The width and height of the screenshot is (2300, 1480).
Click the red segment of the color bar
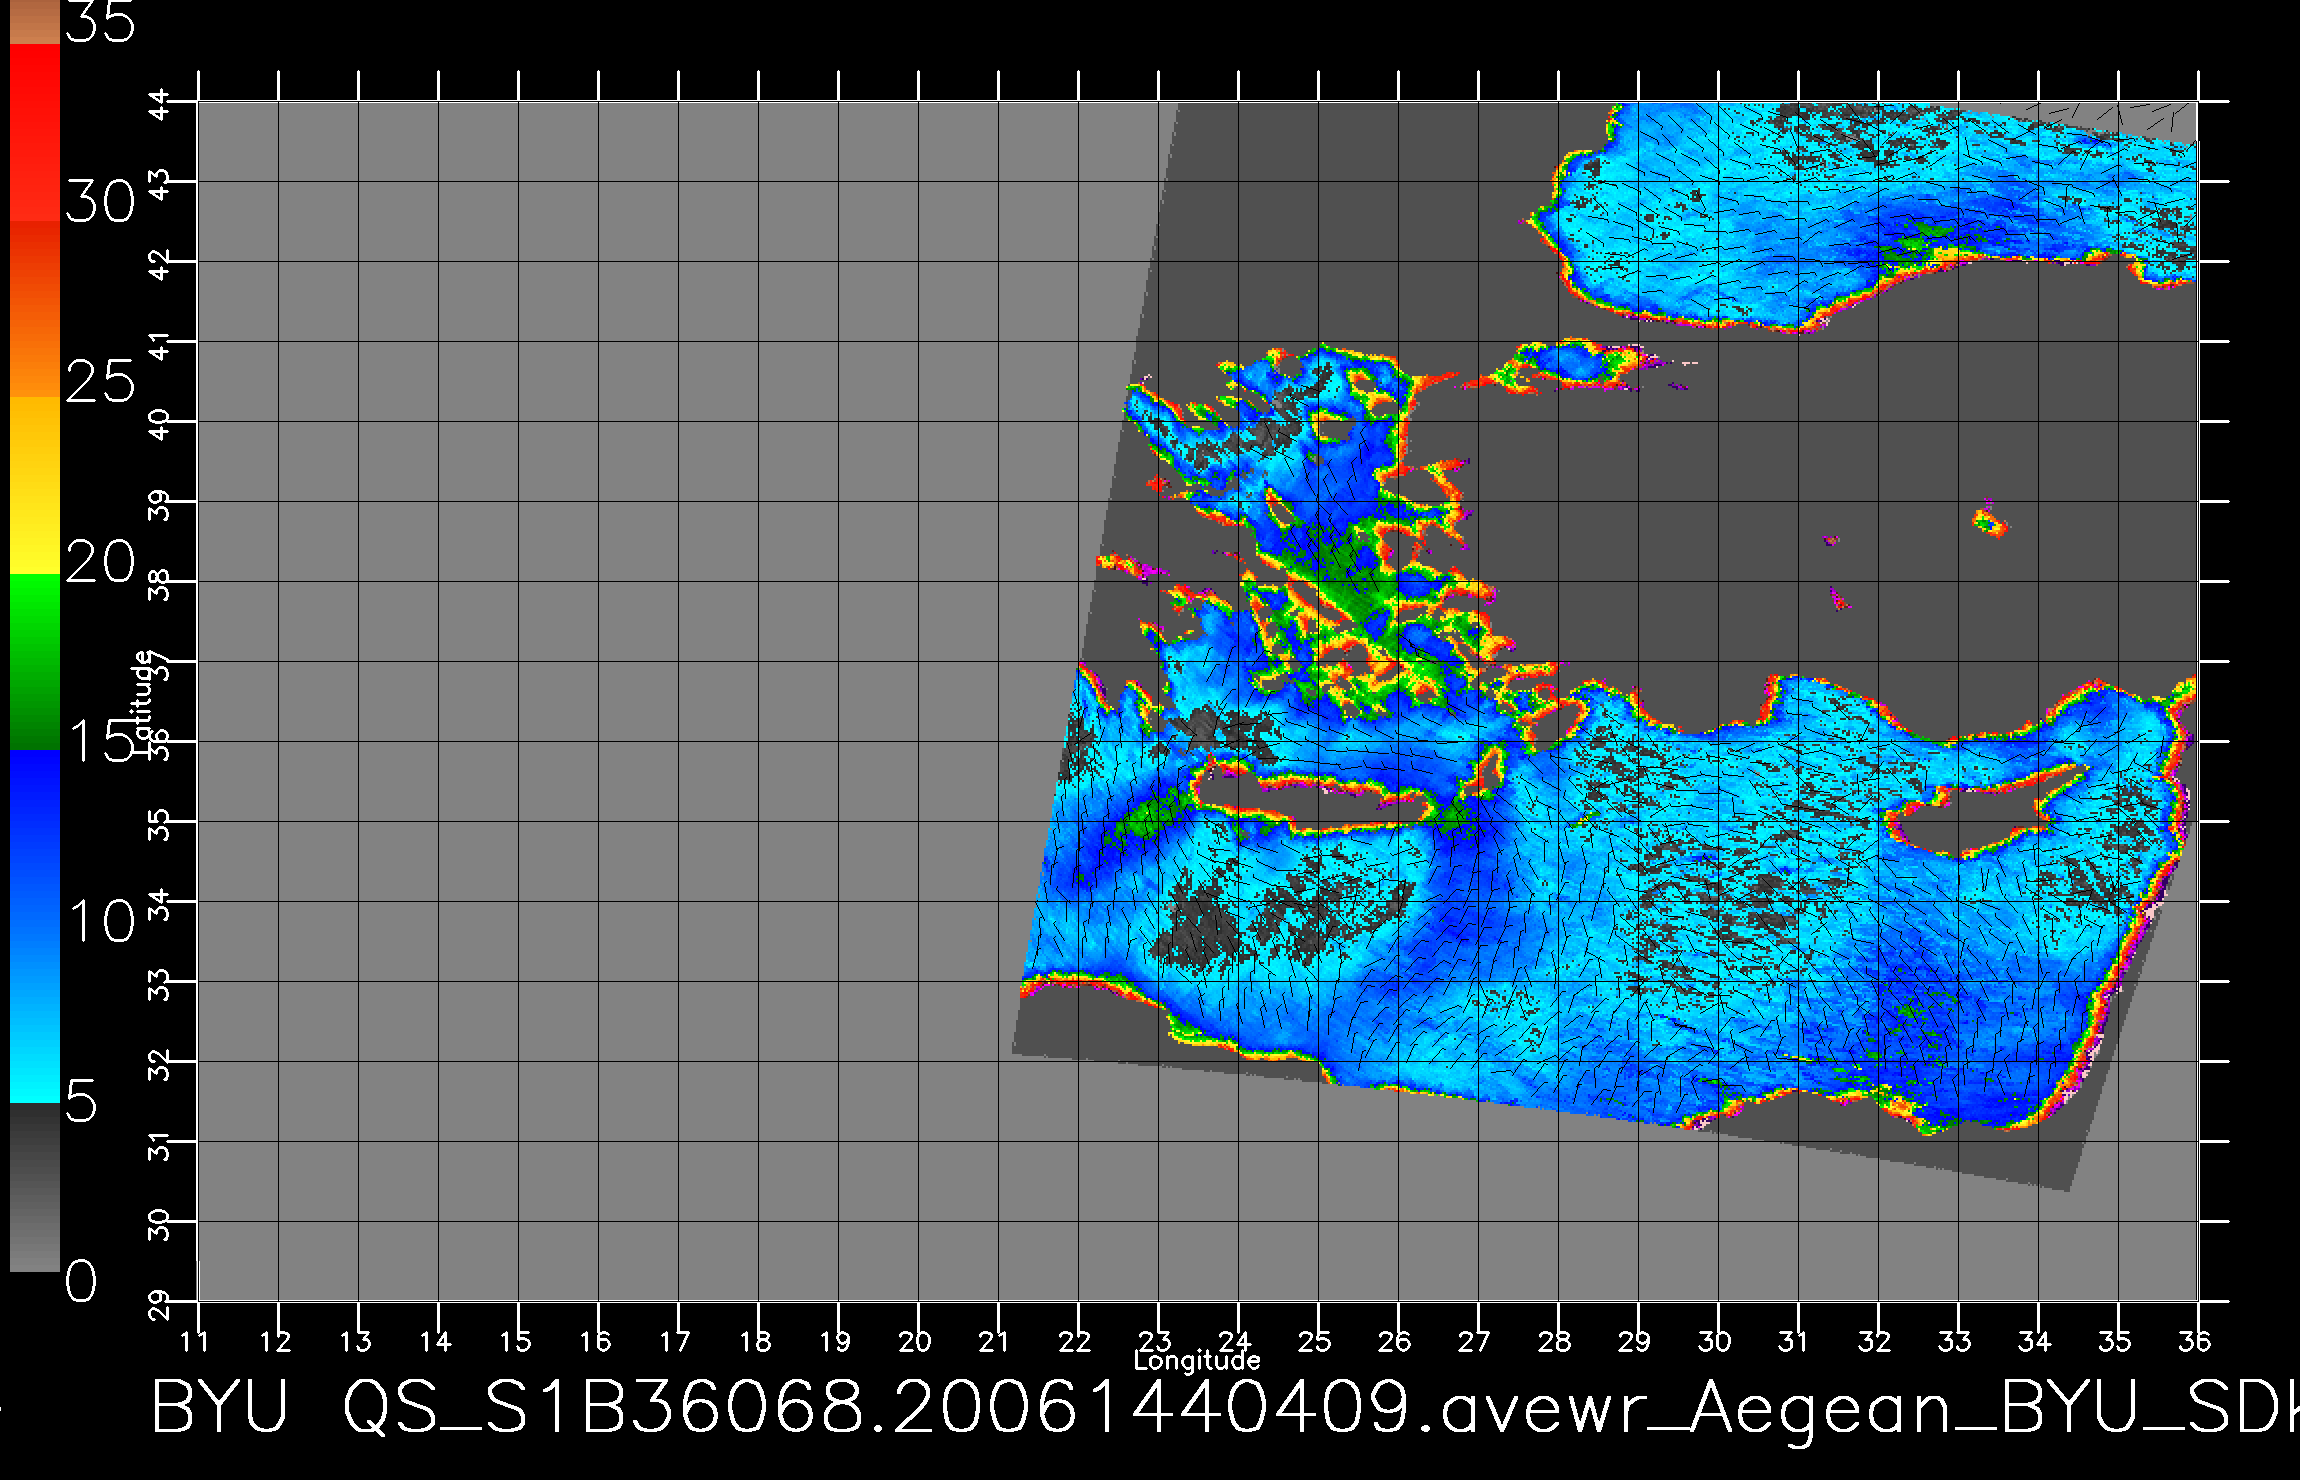click(x=34, y=132)
